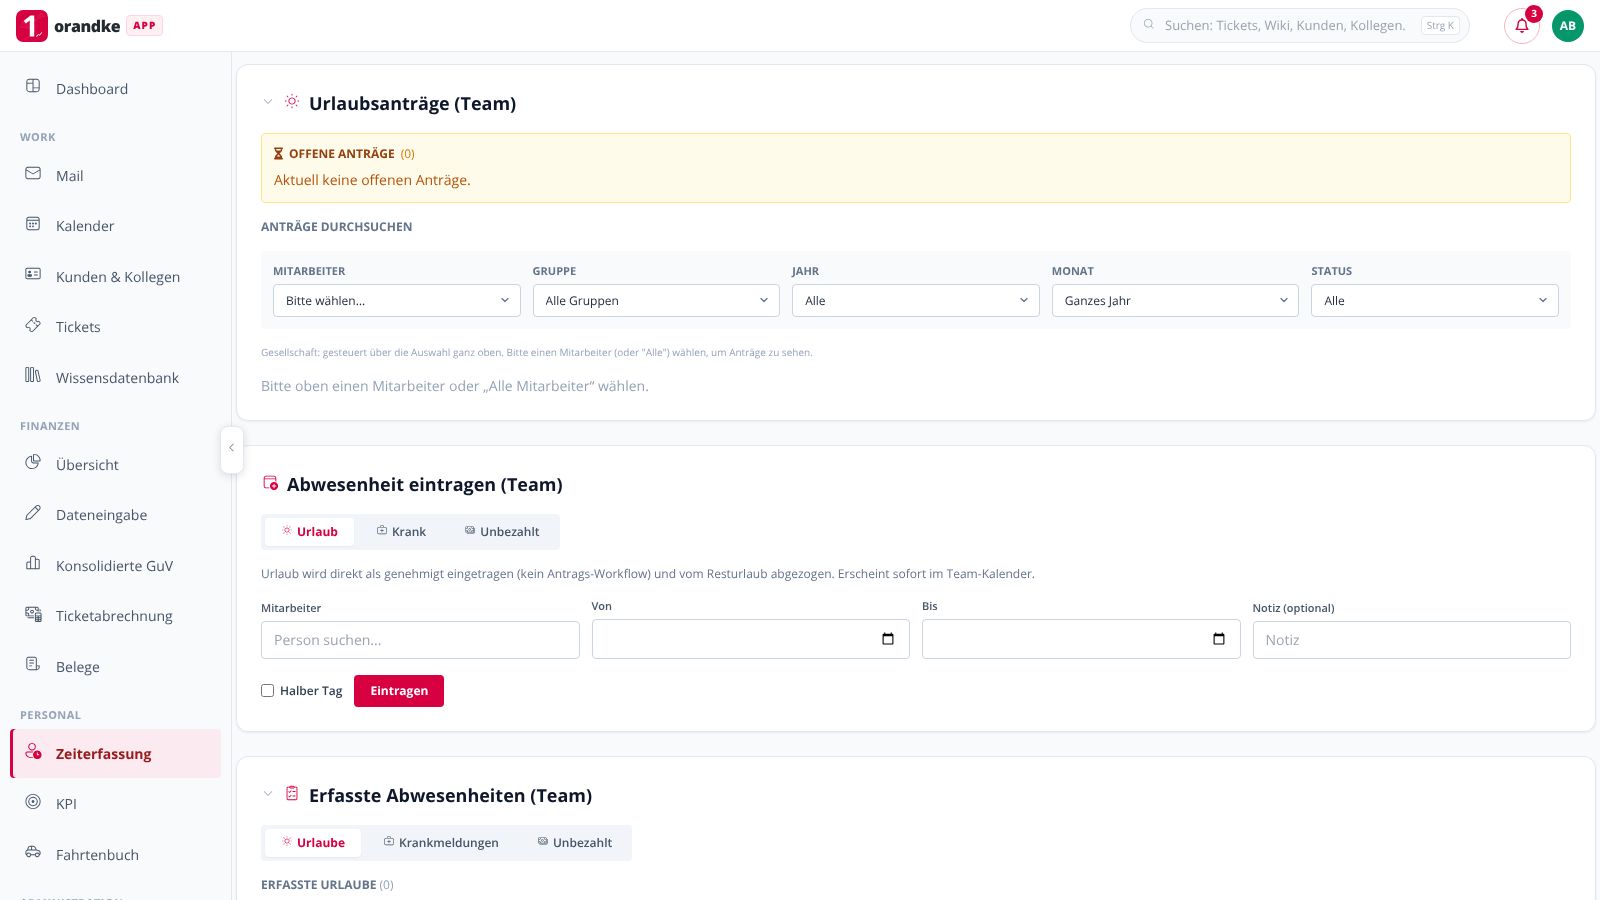Open the Monat 'Ganzes Jahr' dropdown

click(x=1175, y=301)
